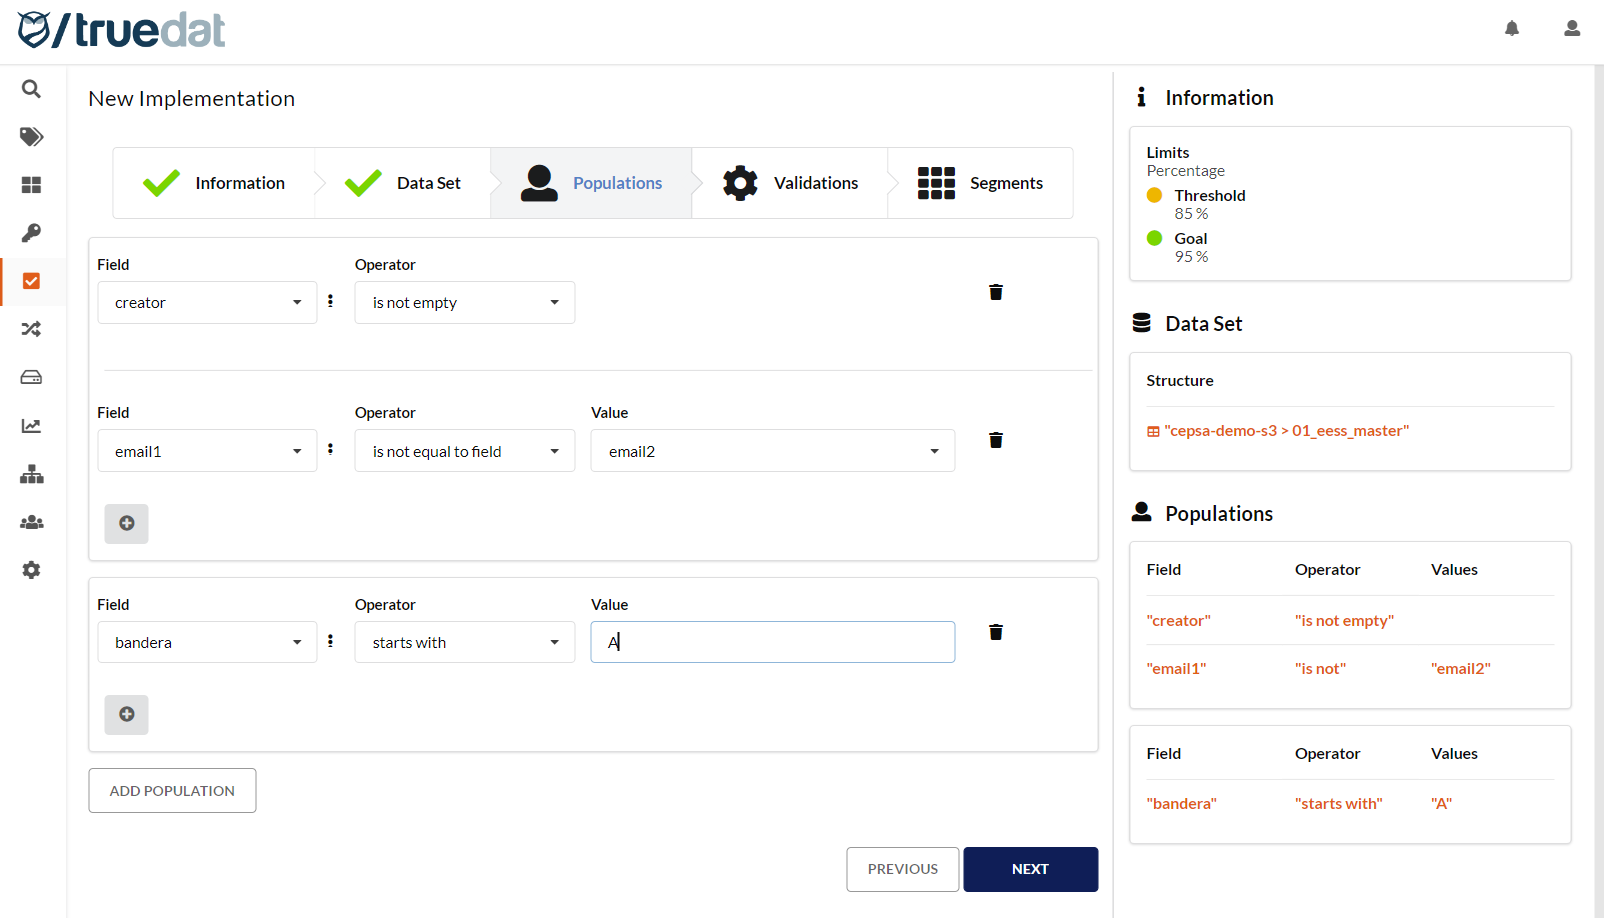Delete the creator population row using trash icon
1604x918 pixels.
coord(995,292)
